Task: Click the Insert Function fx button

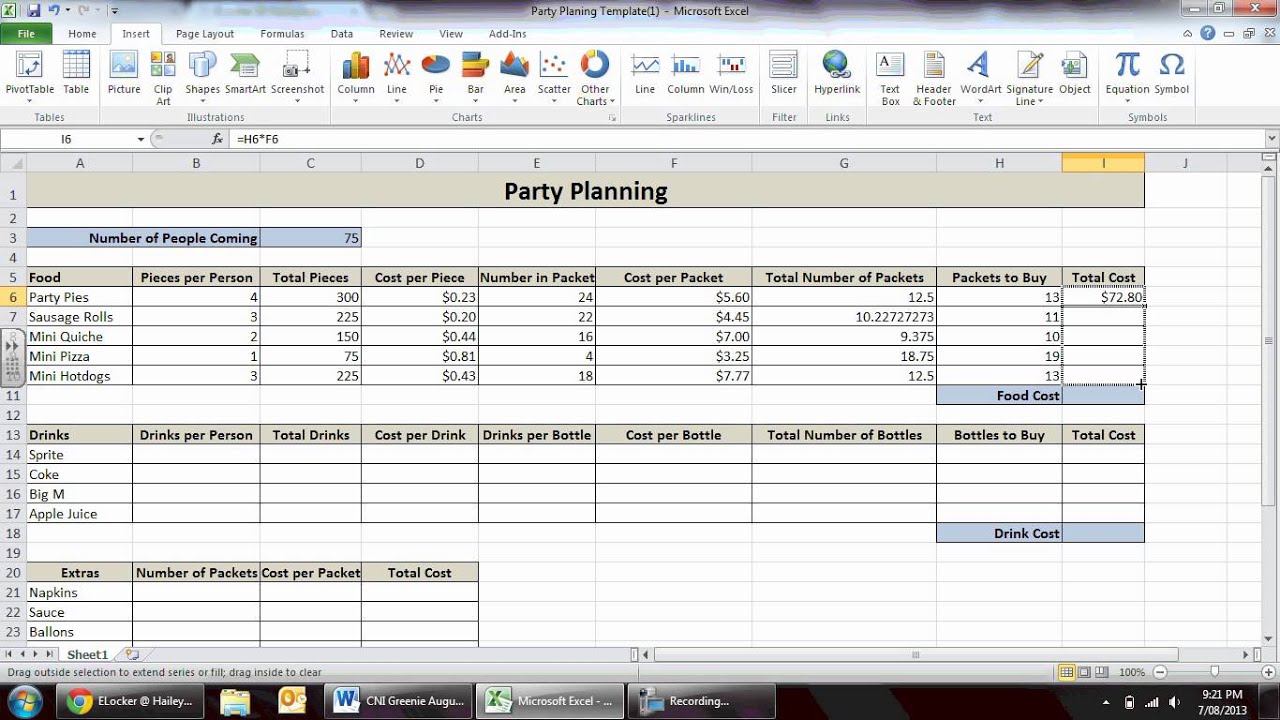Action: (217, 139)
